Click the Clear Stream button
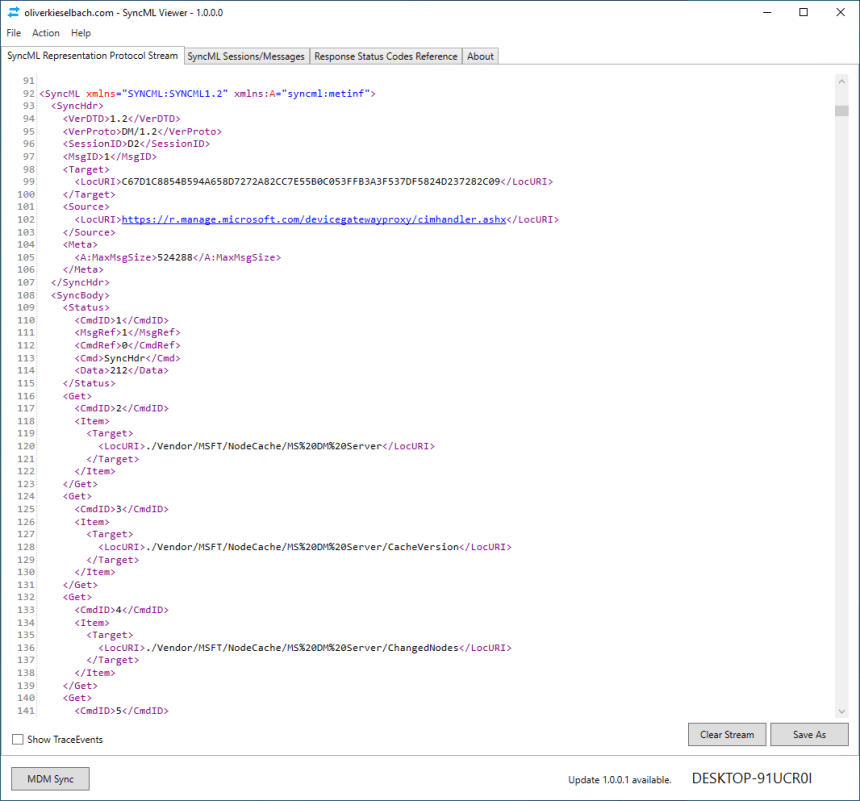 coord(727,734)
